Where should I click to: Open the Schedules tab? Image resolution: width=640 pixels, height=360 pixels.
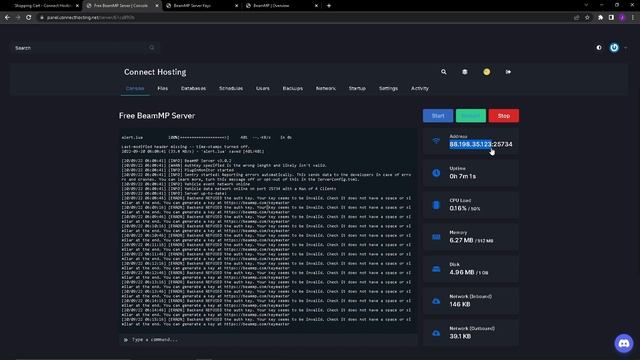[231, 89]
